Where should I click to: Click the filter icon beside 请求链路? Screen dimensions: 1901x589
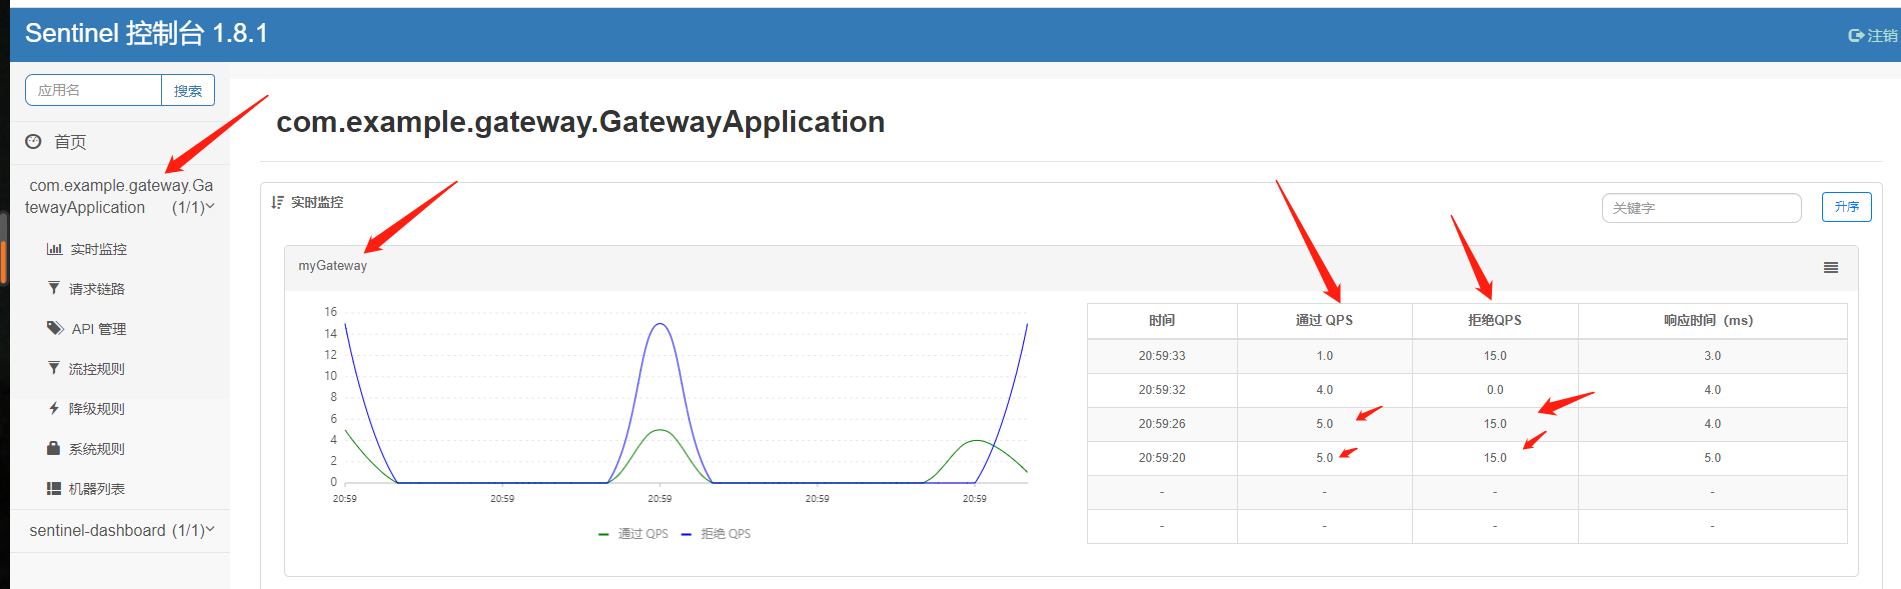pyautogui.click(x=54, y=288)
